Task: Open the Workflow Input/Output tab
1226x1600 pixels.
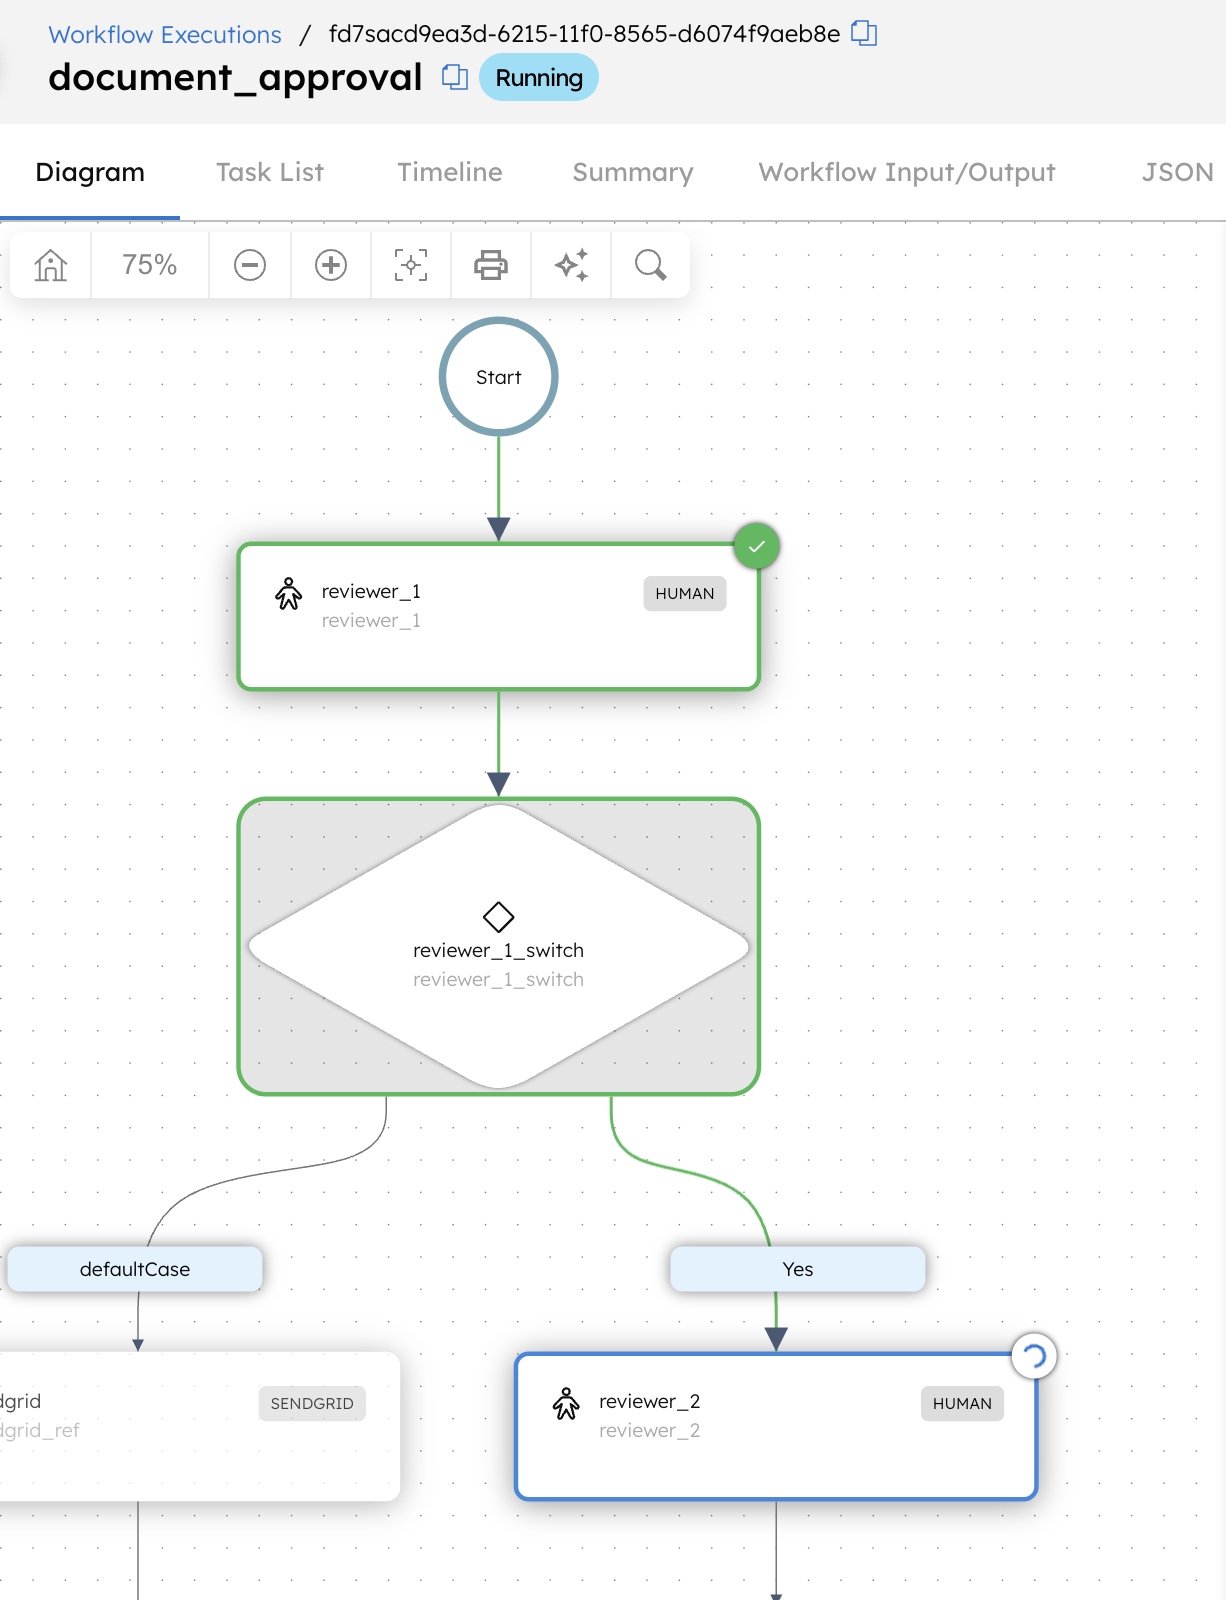Action: point(907,172)
